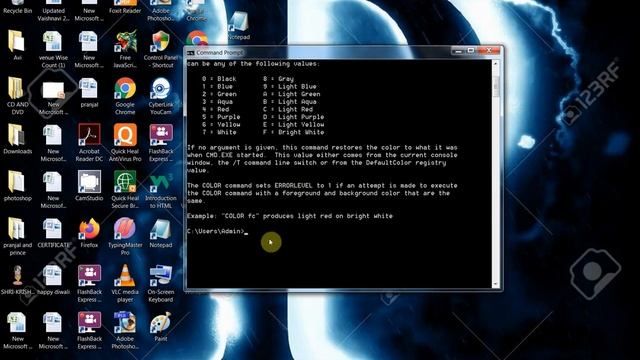Click the "4 = Red" color entry
Image resolution: width=640 pixels, height=360 pixels.
coord(216,109)
